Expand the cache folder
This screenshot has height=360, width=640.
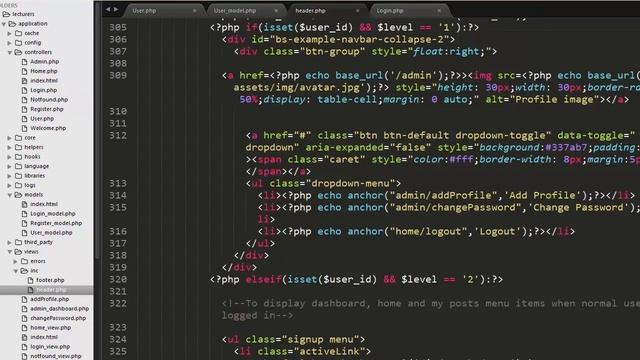tap(9, 33)
